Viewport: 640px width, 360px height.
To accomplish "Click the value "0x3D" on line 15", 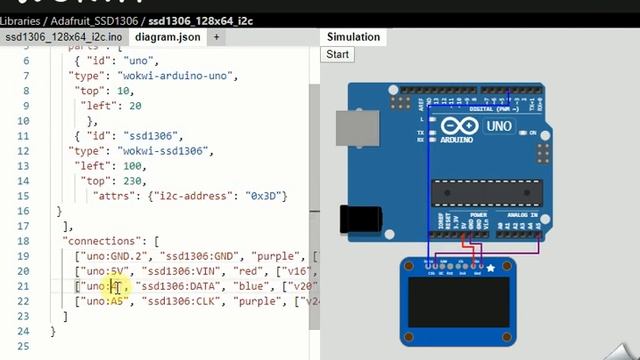I will (x=263, y=196).
